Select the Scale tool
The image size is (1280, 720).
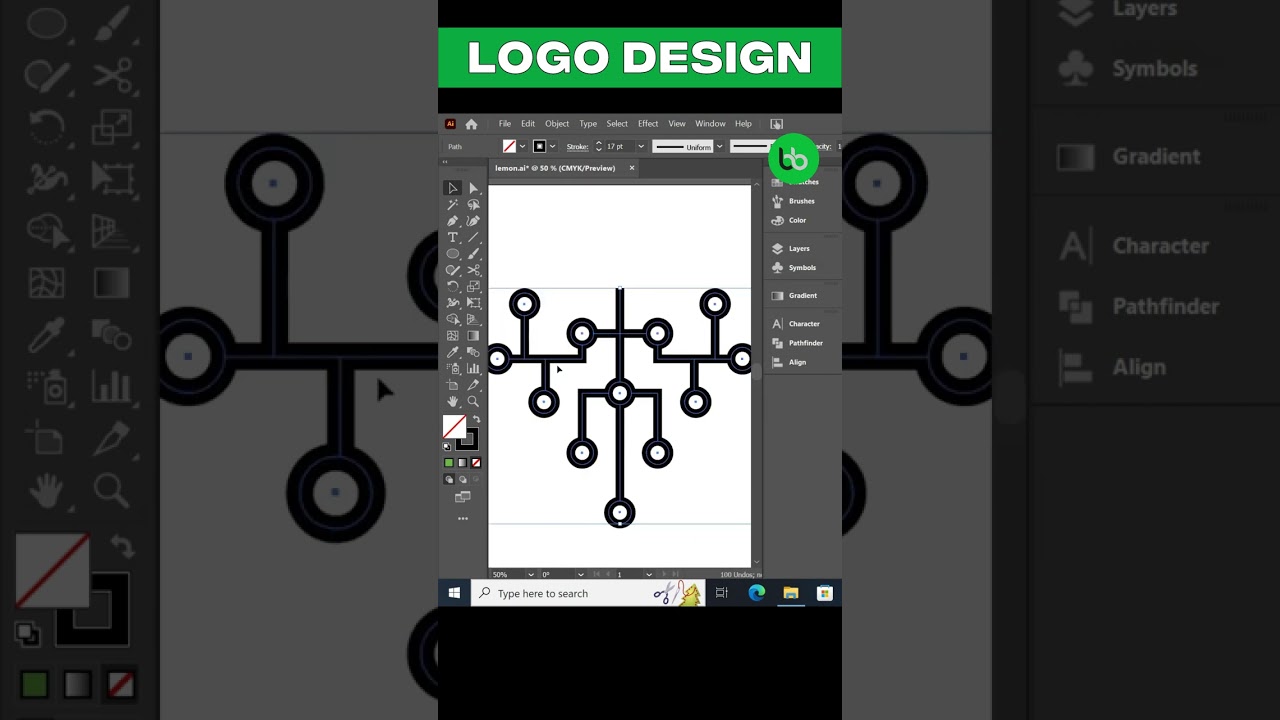tap(473, 286)
